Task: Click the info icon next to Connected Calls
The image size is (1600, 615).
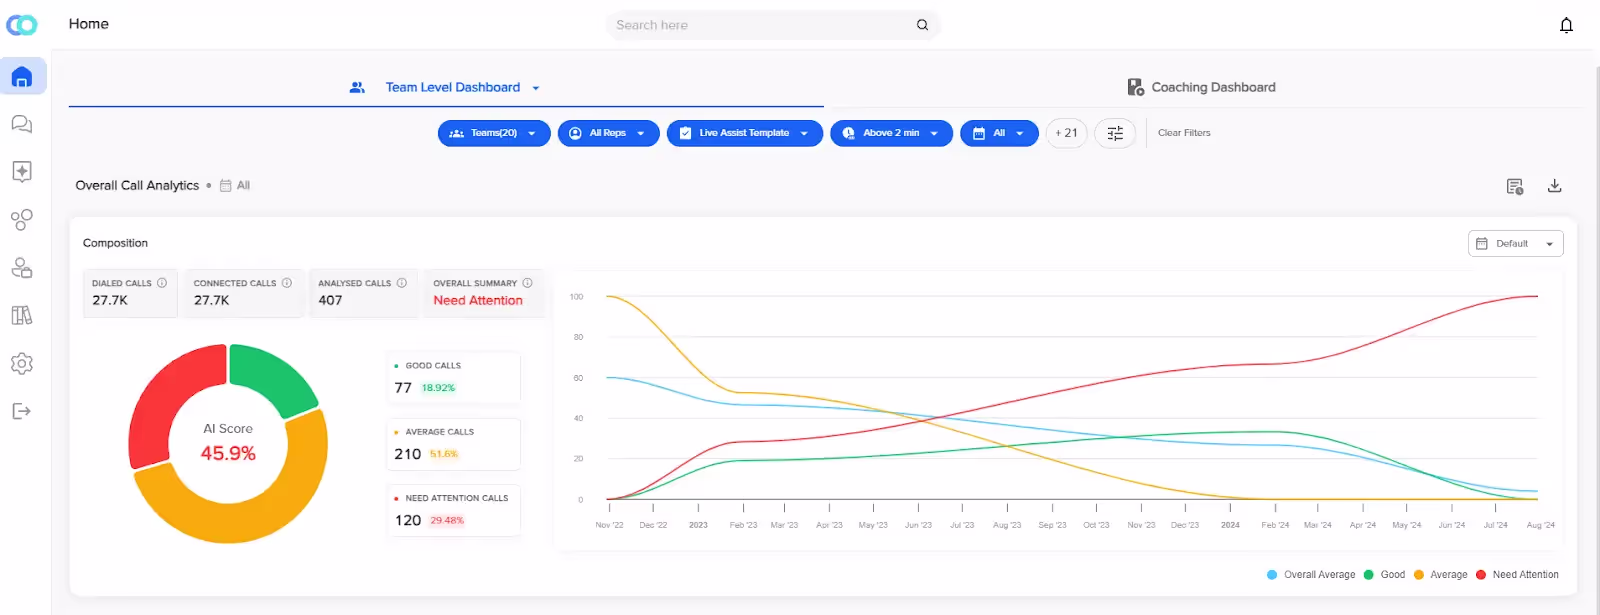Action: click(287, 283)
